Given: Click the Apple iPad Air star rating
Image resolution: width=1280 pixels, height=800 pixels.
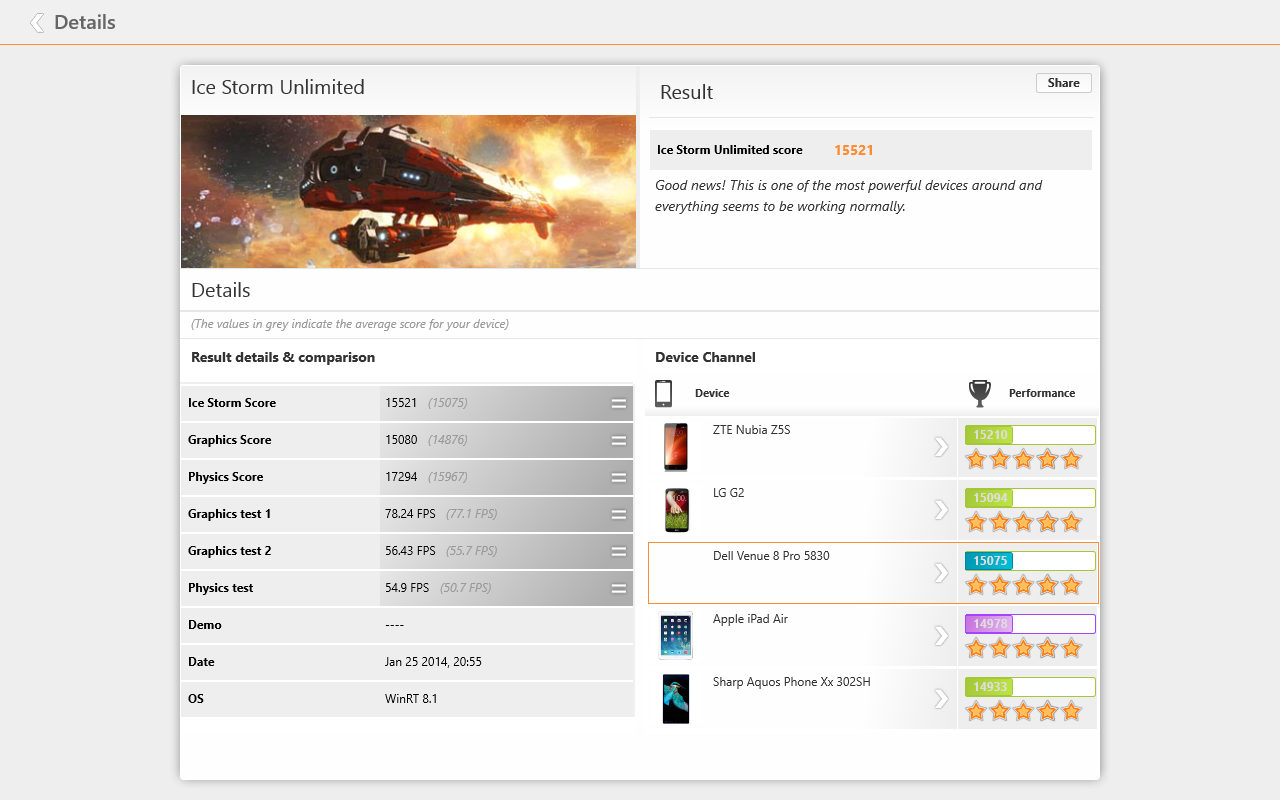Looking at the screenshot, I should pyautogui.click(x=1023, y=649).
